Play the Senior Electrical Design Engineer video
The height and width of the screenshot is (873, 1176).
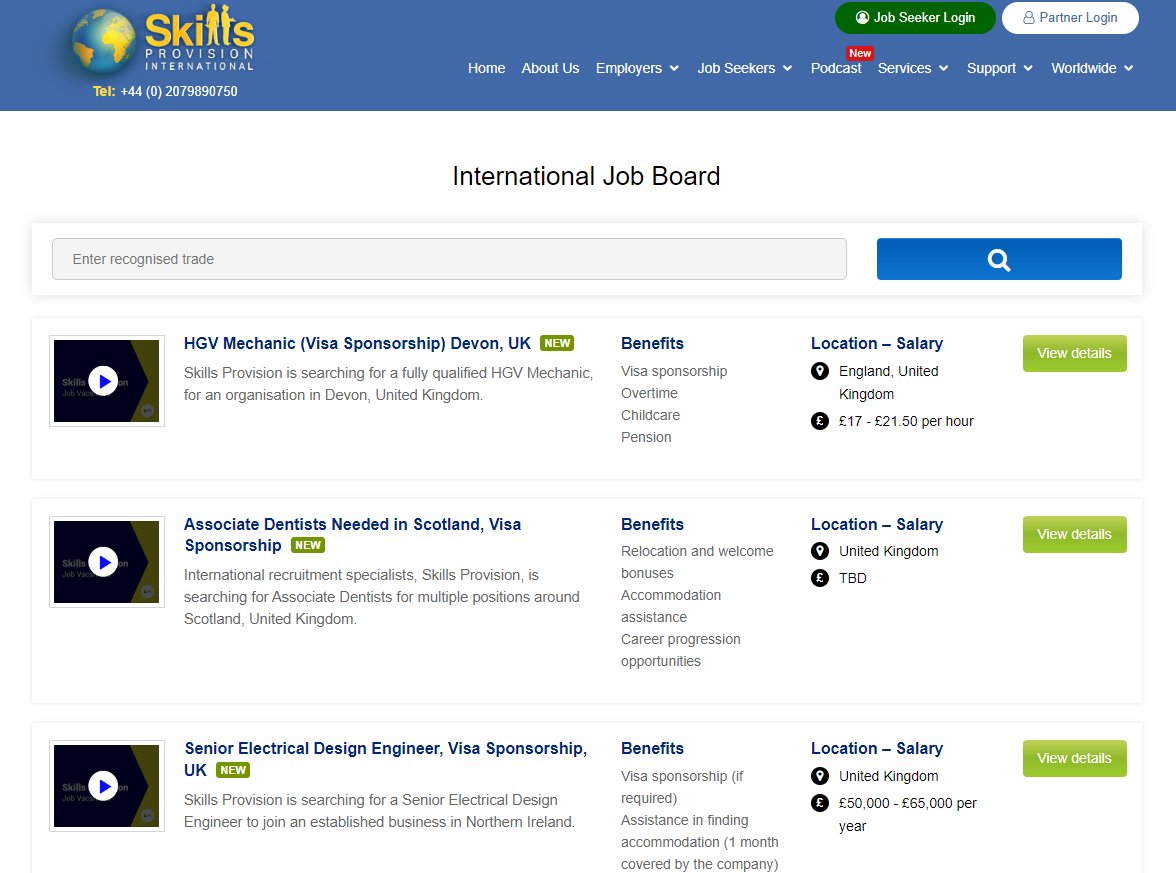tap(104, 785)
